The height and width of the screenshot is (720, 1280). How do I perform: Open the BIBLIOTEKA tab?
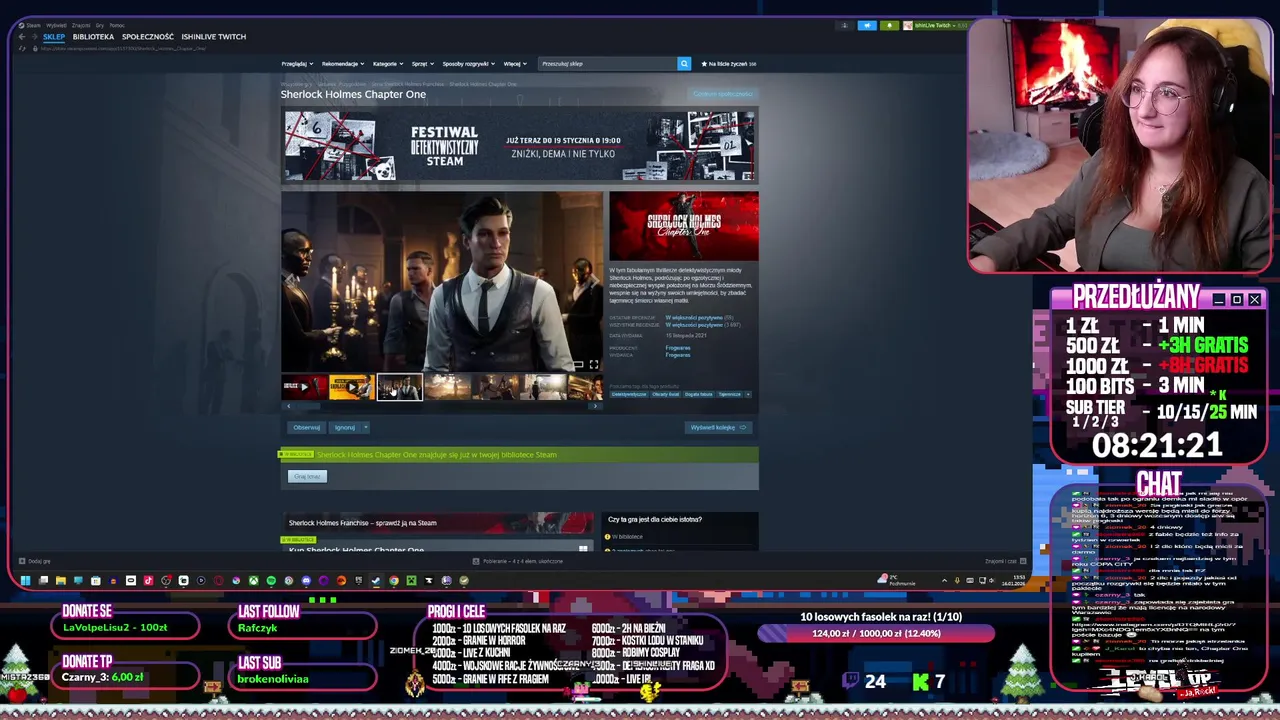pyautogui.click(x=93, y=37)
